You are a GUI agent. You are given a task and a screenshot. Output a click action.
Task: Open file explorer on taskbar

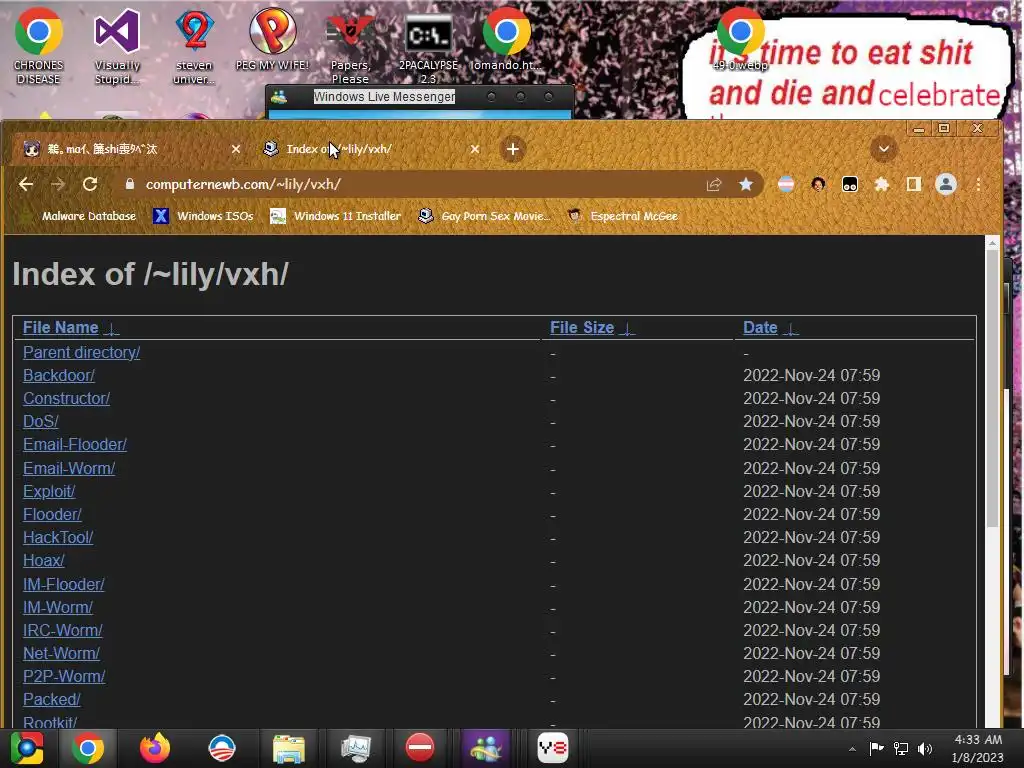click(x=288, y=749)
